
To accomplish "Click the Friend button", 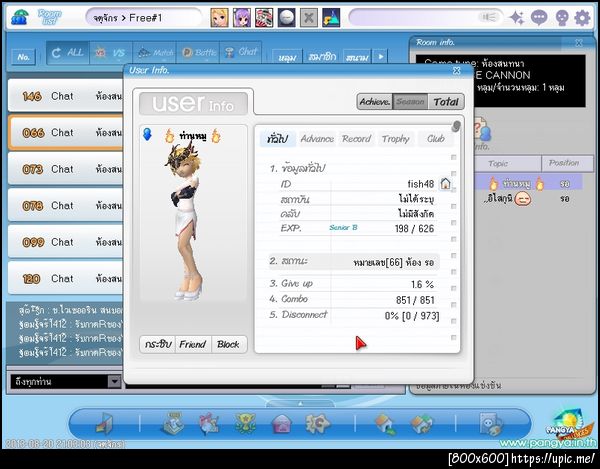I will (193, 344).
